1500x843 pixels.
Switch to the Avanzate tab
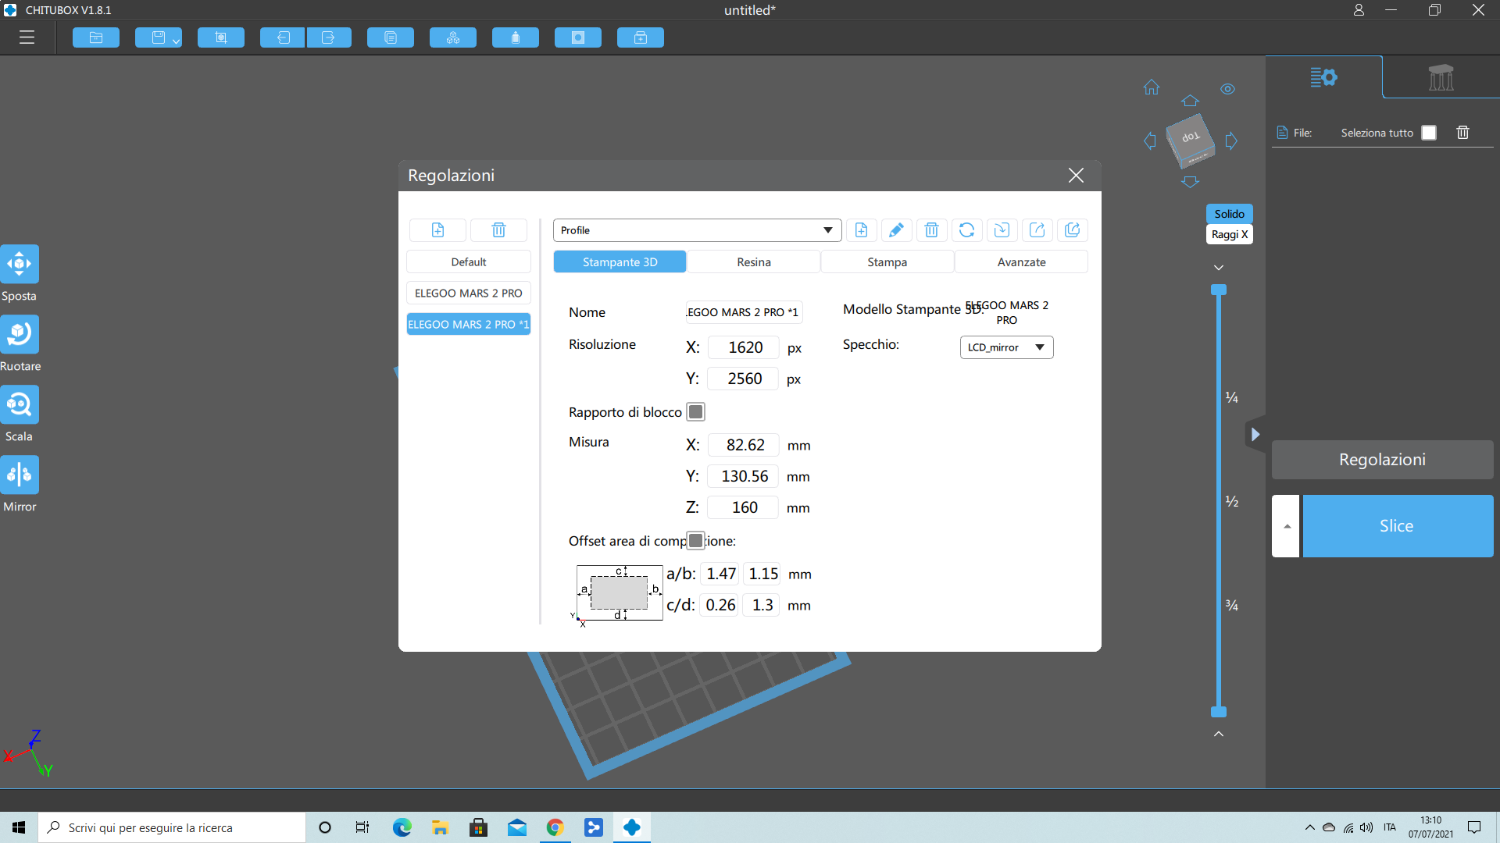click(x=1021, y=262)
